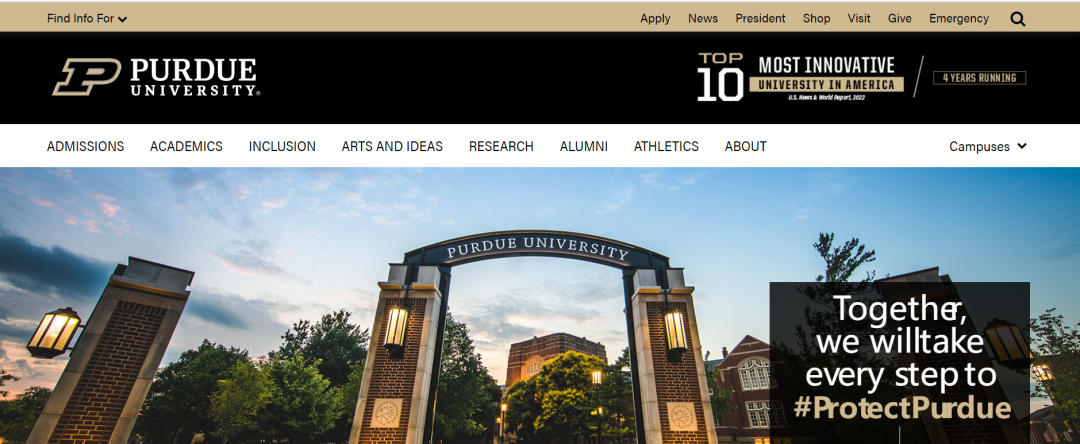Image resolution: width=1080 pixels, height=444 pixels.
Task: Open the Emergency link
Action: [x=959, y=19]
